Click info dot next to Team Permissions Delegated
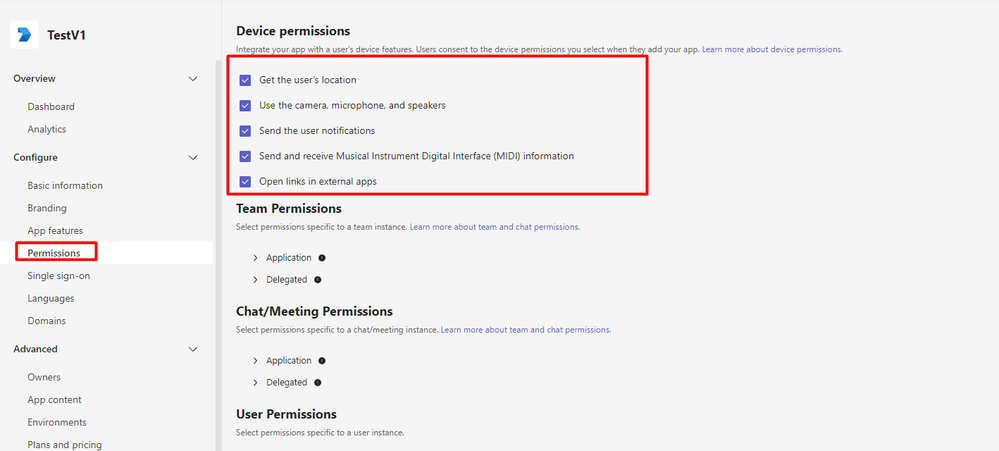 coord(317,280)
